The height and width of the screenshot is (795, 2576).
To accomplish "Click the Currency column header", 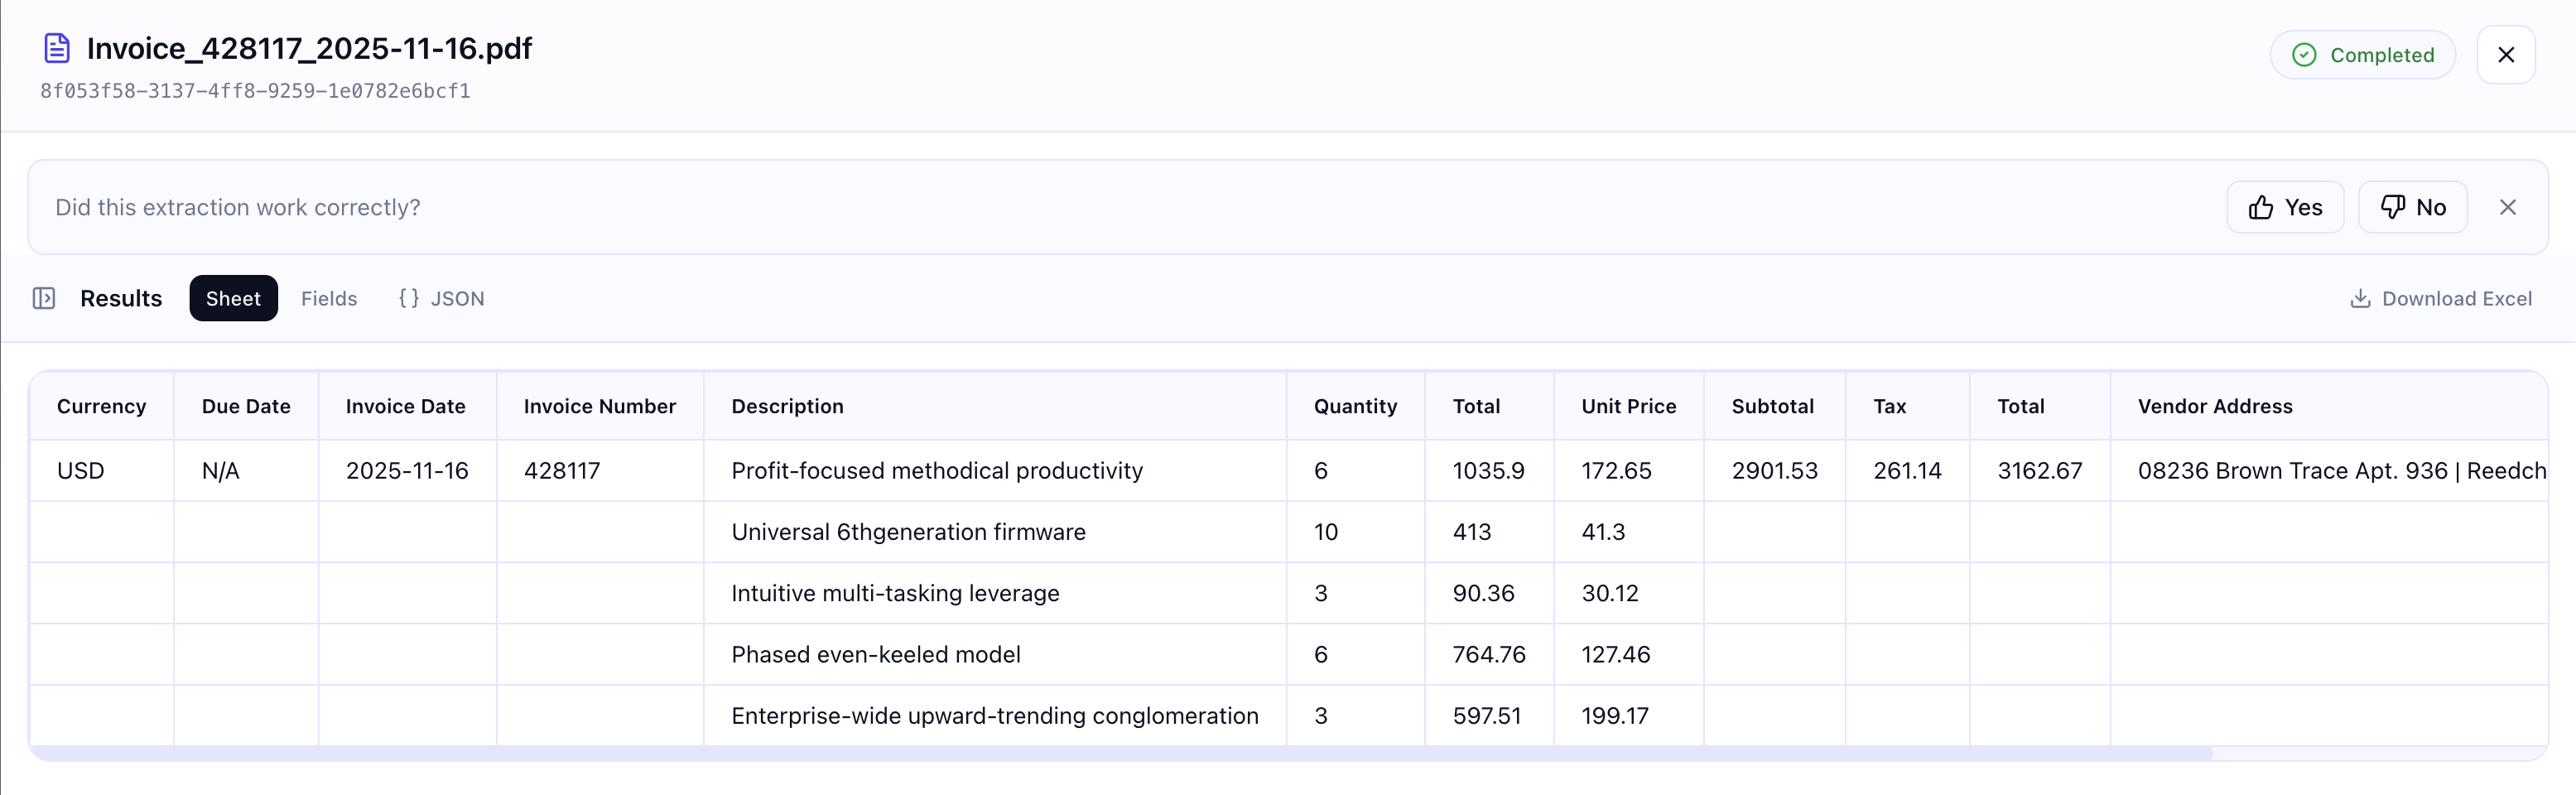I will 101,406.
